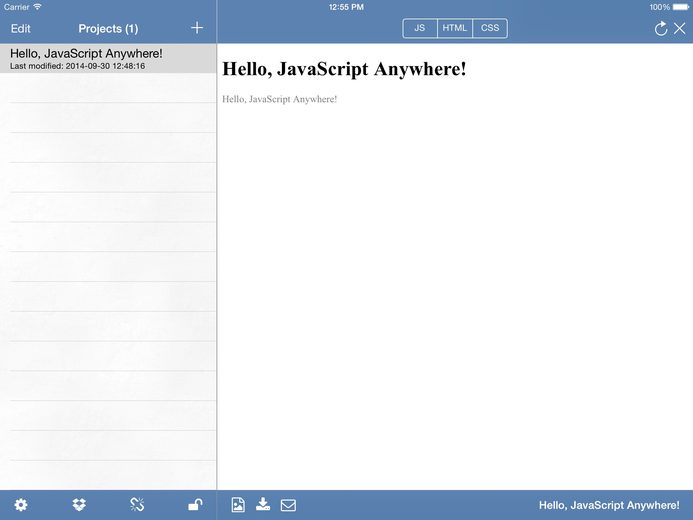
Task: Tap the Wi-Fi status icon
Action: click(x=38, y=7)
